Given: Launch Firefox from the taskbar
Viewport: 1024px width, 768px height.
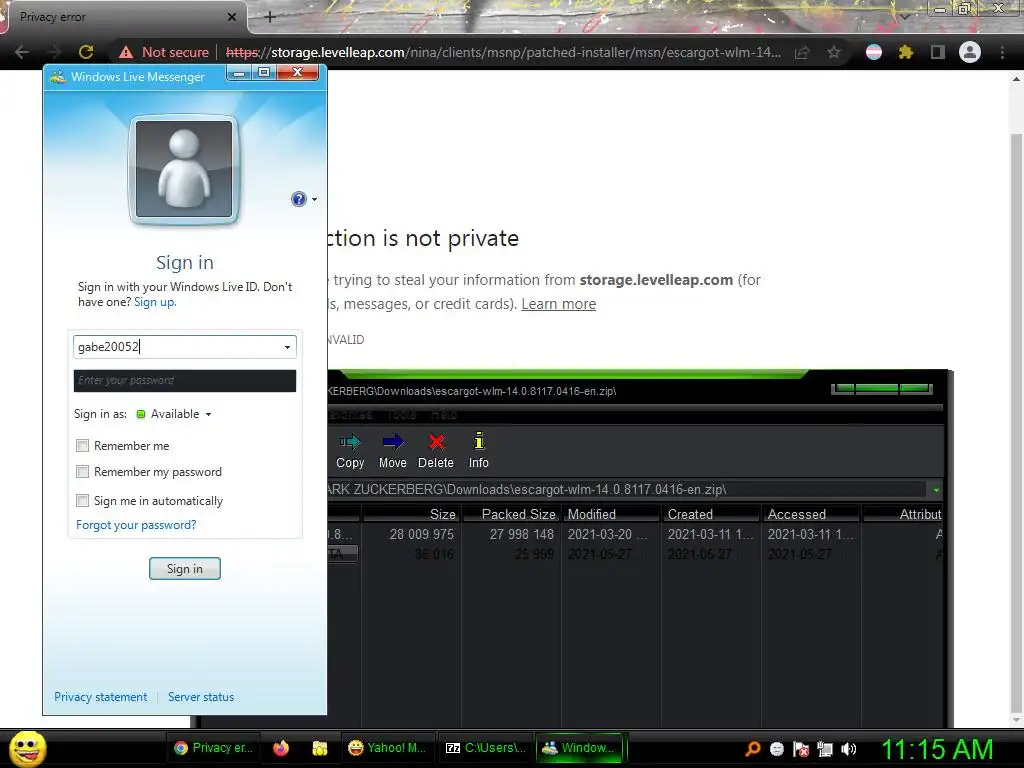Looking at the screenshot, I should tap(281, 748).
